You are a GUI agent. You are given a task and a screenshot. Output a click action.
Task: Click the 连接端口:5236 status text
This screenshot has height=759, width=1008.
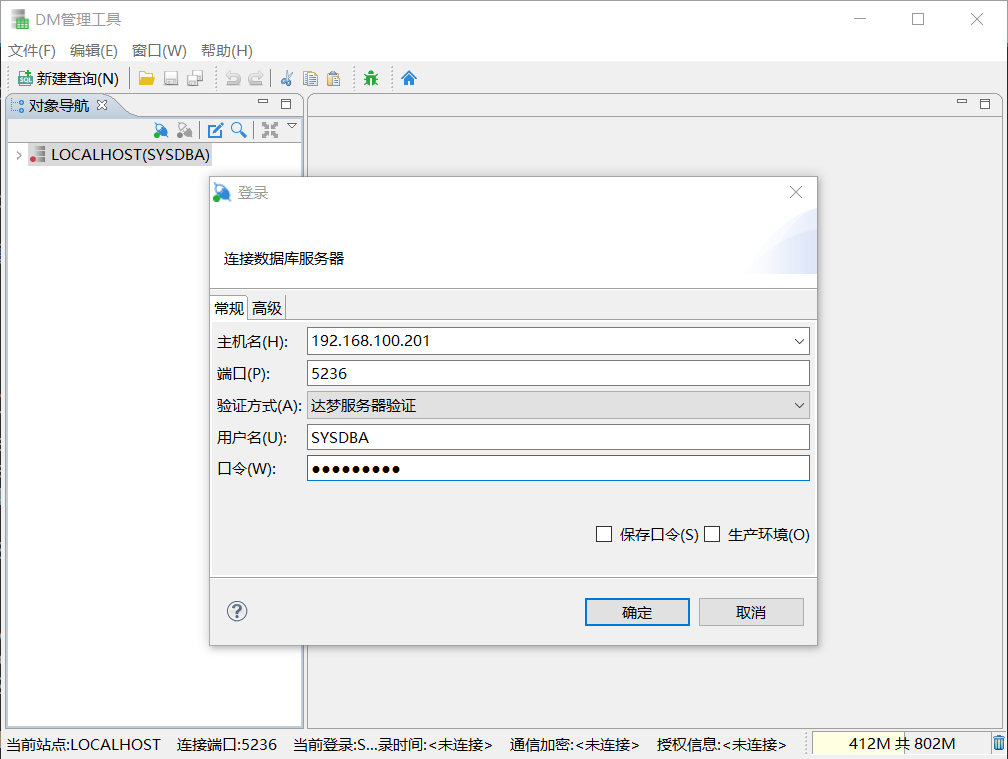point(226,744)
